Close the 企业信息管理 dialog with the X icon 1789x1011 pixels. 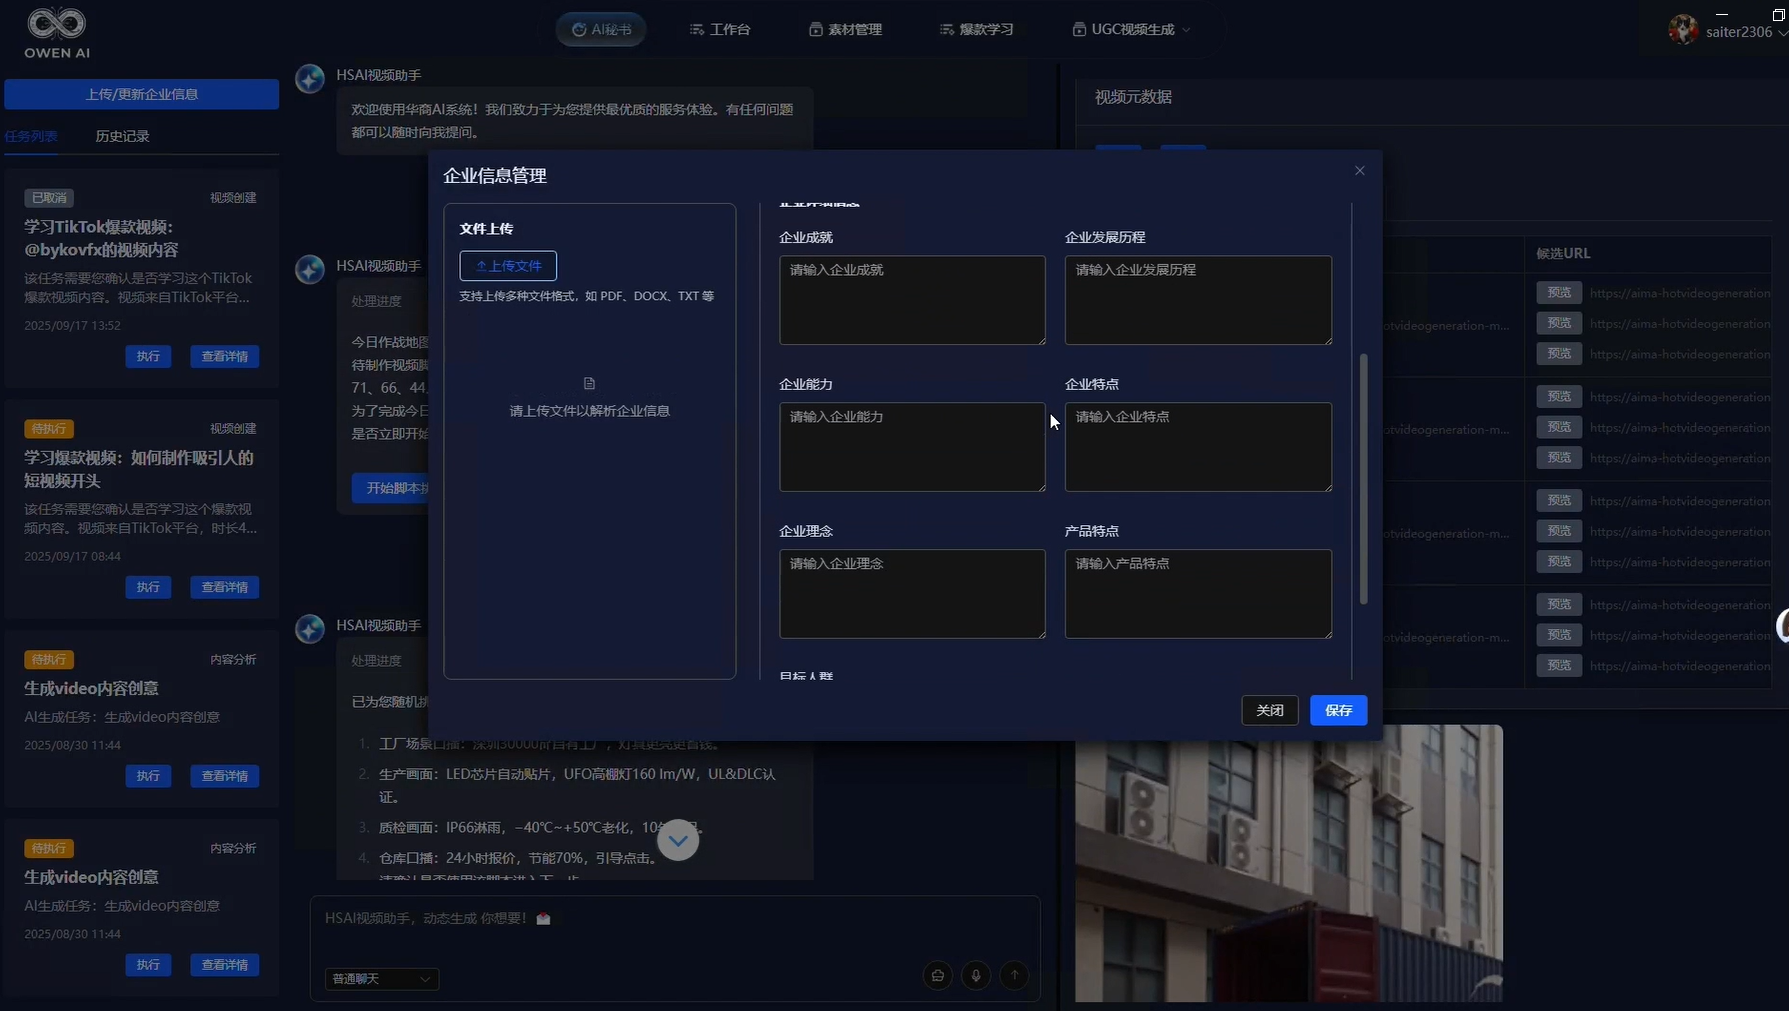pyautogui.click(x=1359, y=171)
